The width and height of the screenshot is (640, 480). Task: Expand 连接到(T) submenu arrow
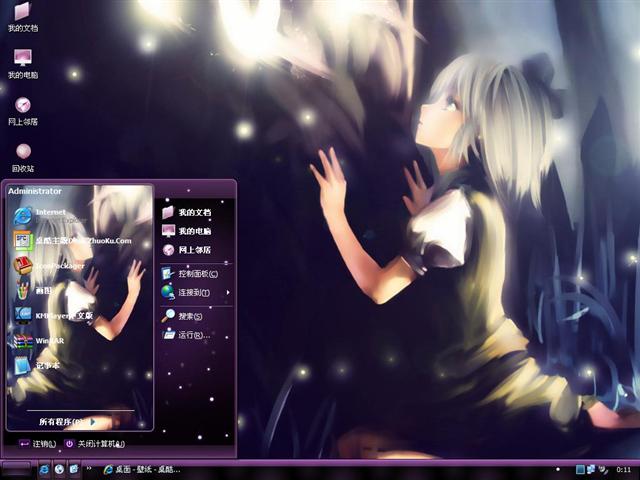click(x=228, y=292)
